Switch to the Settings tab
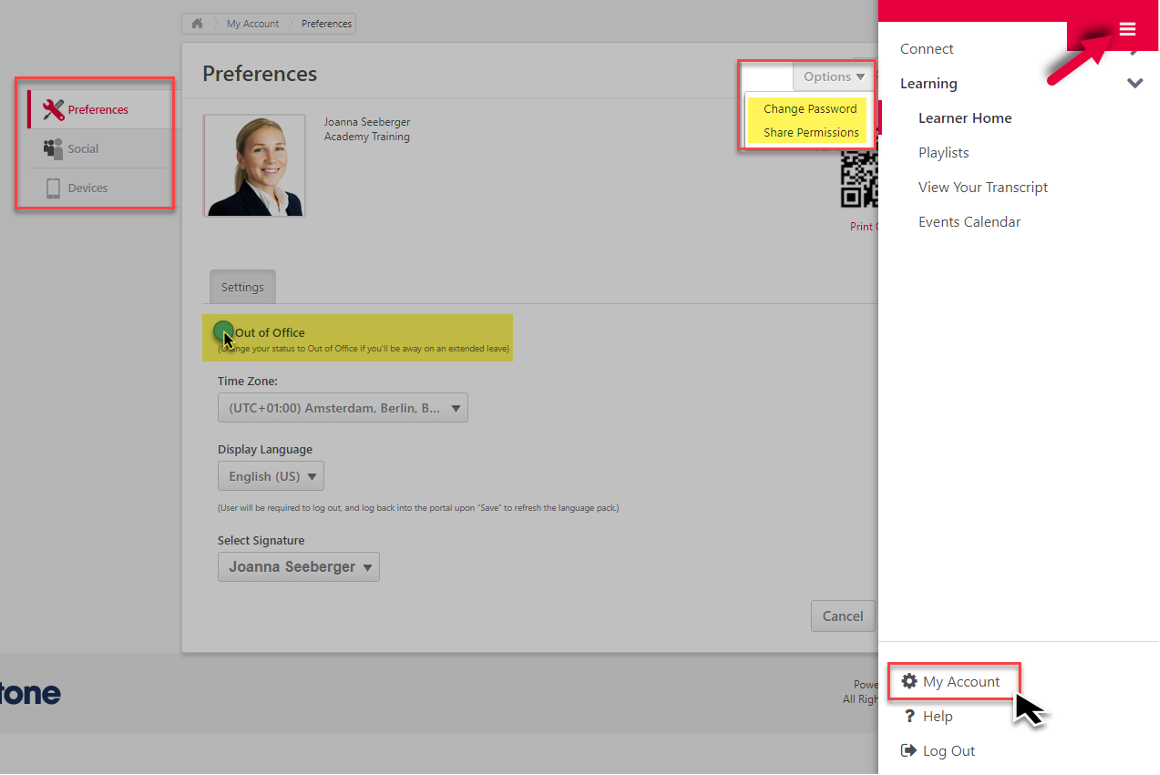The image size is (1160, 775). pyautogui.click(x=242, y=287)
